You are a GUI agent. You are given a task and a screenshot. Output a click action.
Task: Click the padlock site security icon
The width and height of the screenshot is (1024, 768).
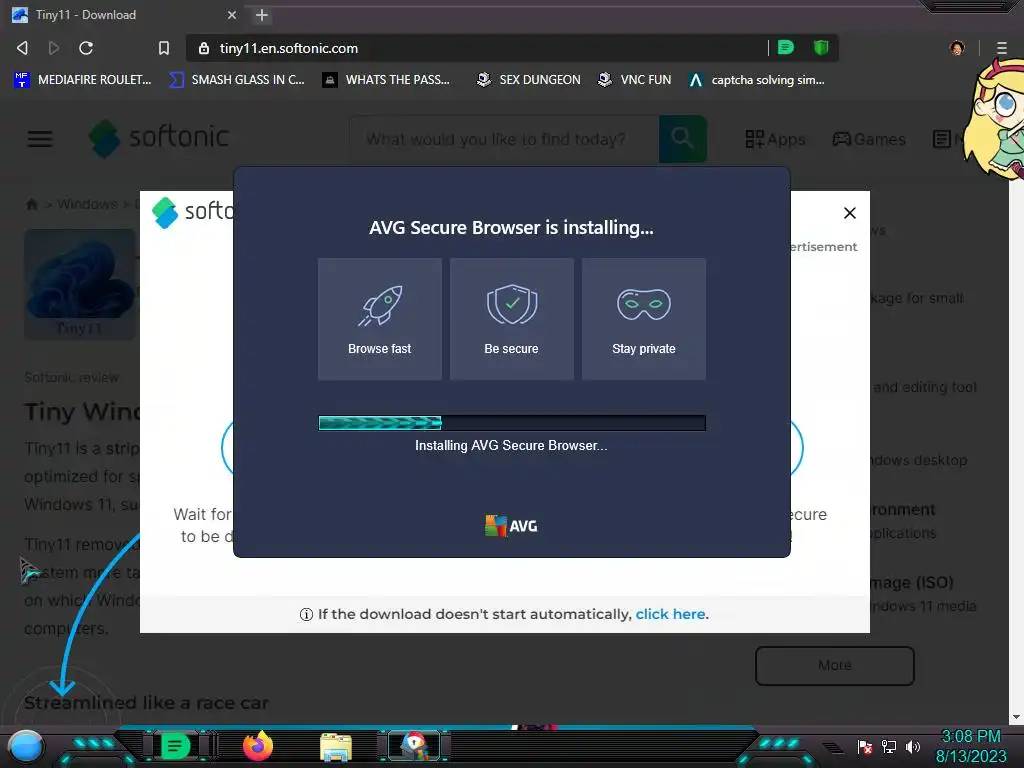204,48
